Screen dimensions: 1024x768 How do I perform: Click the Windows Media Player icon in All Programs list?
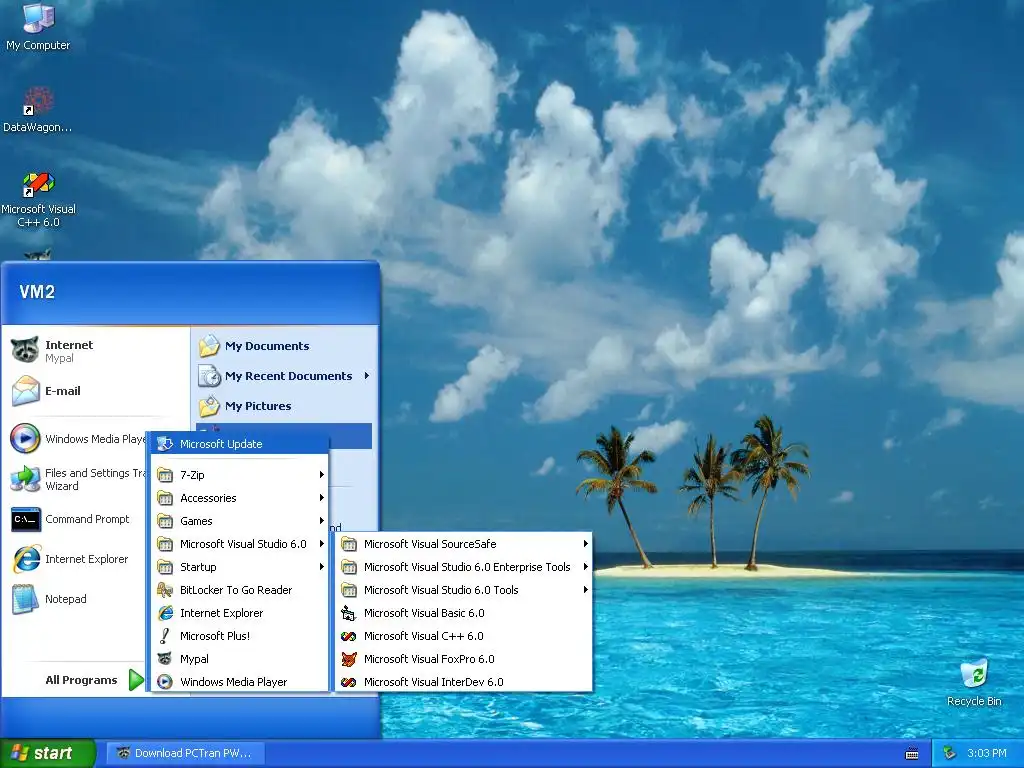[165, 682]
